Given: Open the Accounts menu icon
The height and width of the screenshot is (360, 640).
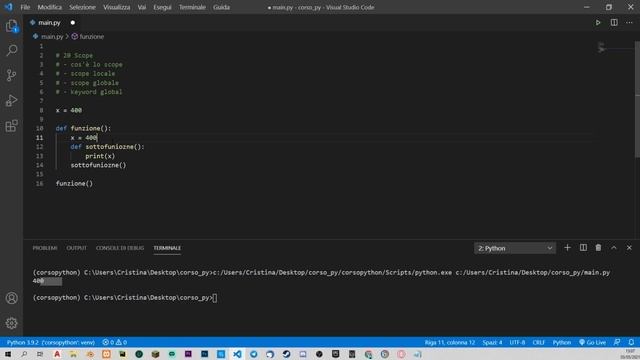Looking at the screenshot, I should (11, 298).
